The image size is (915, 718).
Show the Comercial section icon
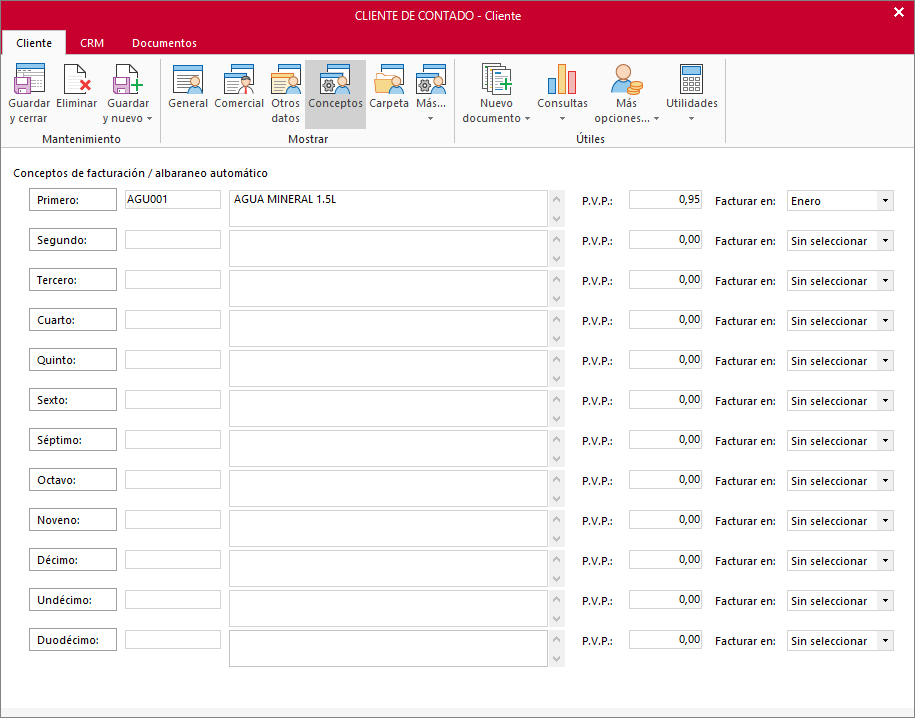(x=239, y=80)
